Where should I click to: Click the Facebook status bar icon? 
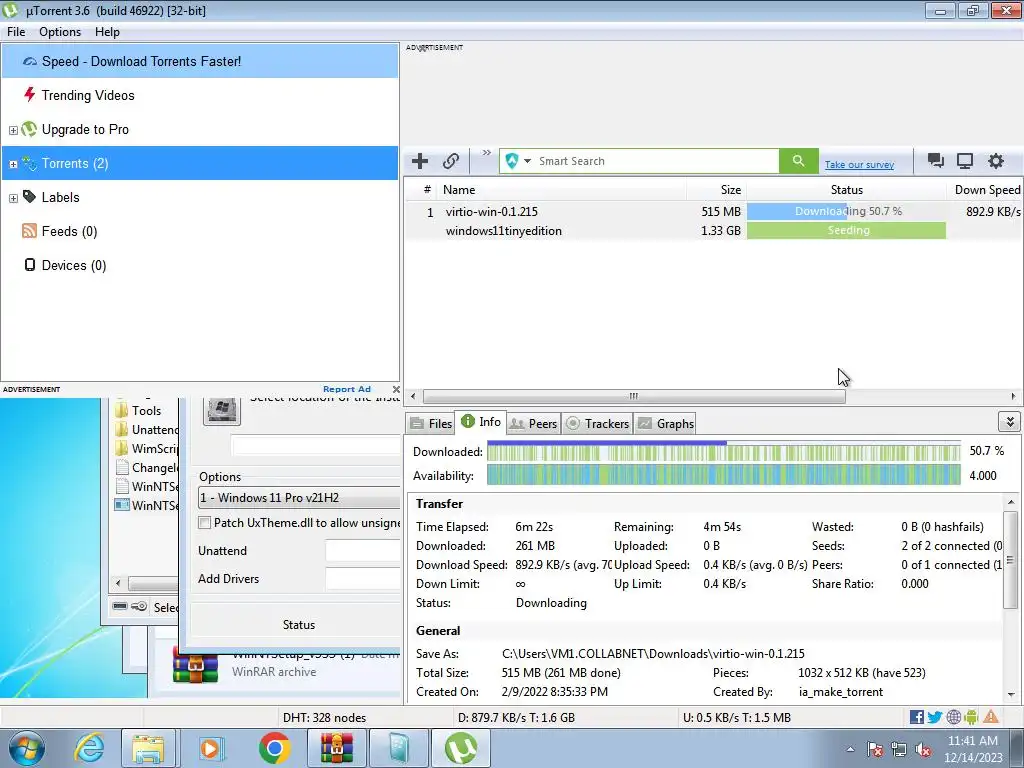[916, 717]
